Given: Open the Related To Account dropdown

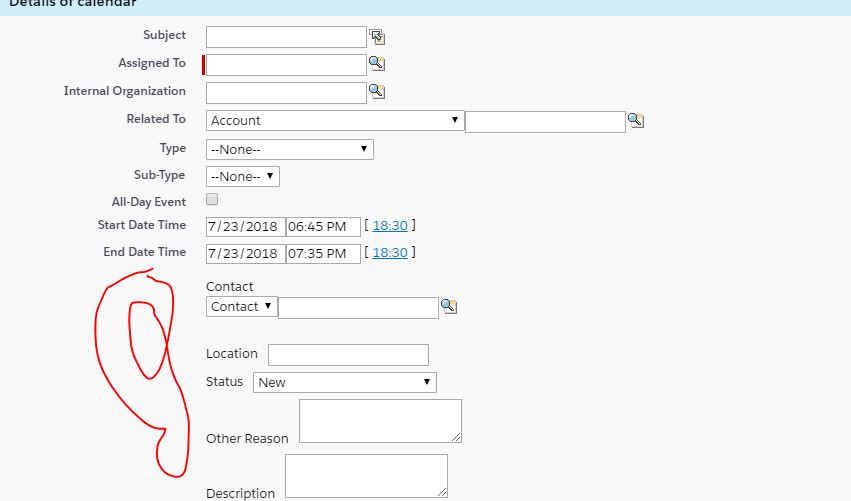Looking at the screenshot, I should point(335,121).
